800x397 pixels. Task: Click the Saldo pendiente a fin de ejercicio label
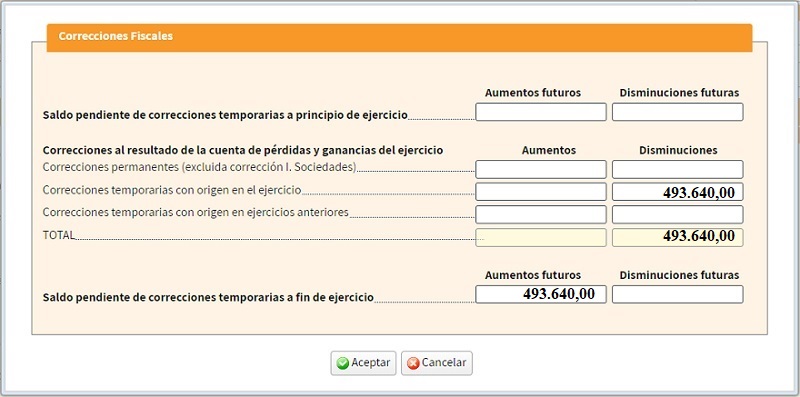click(208, 297)
